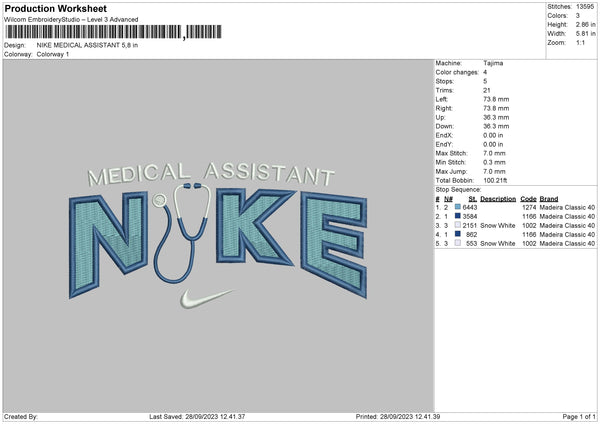Click the Page 1 of 1 footer text

579,416
